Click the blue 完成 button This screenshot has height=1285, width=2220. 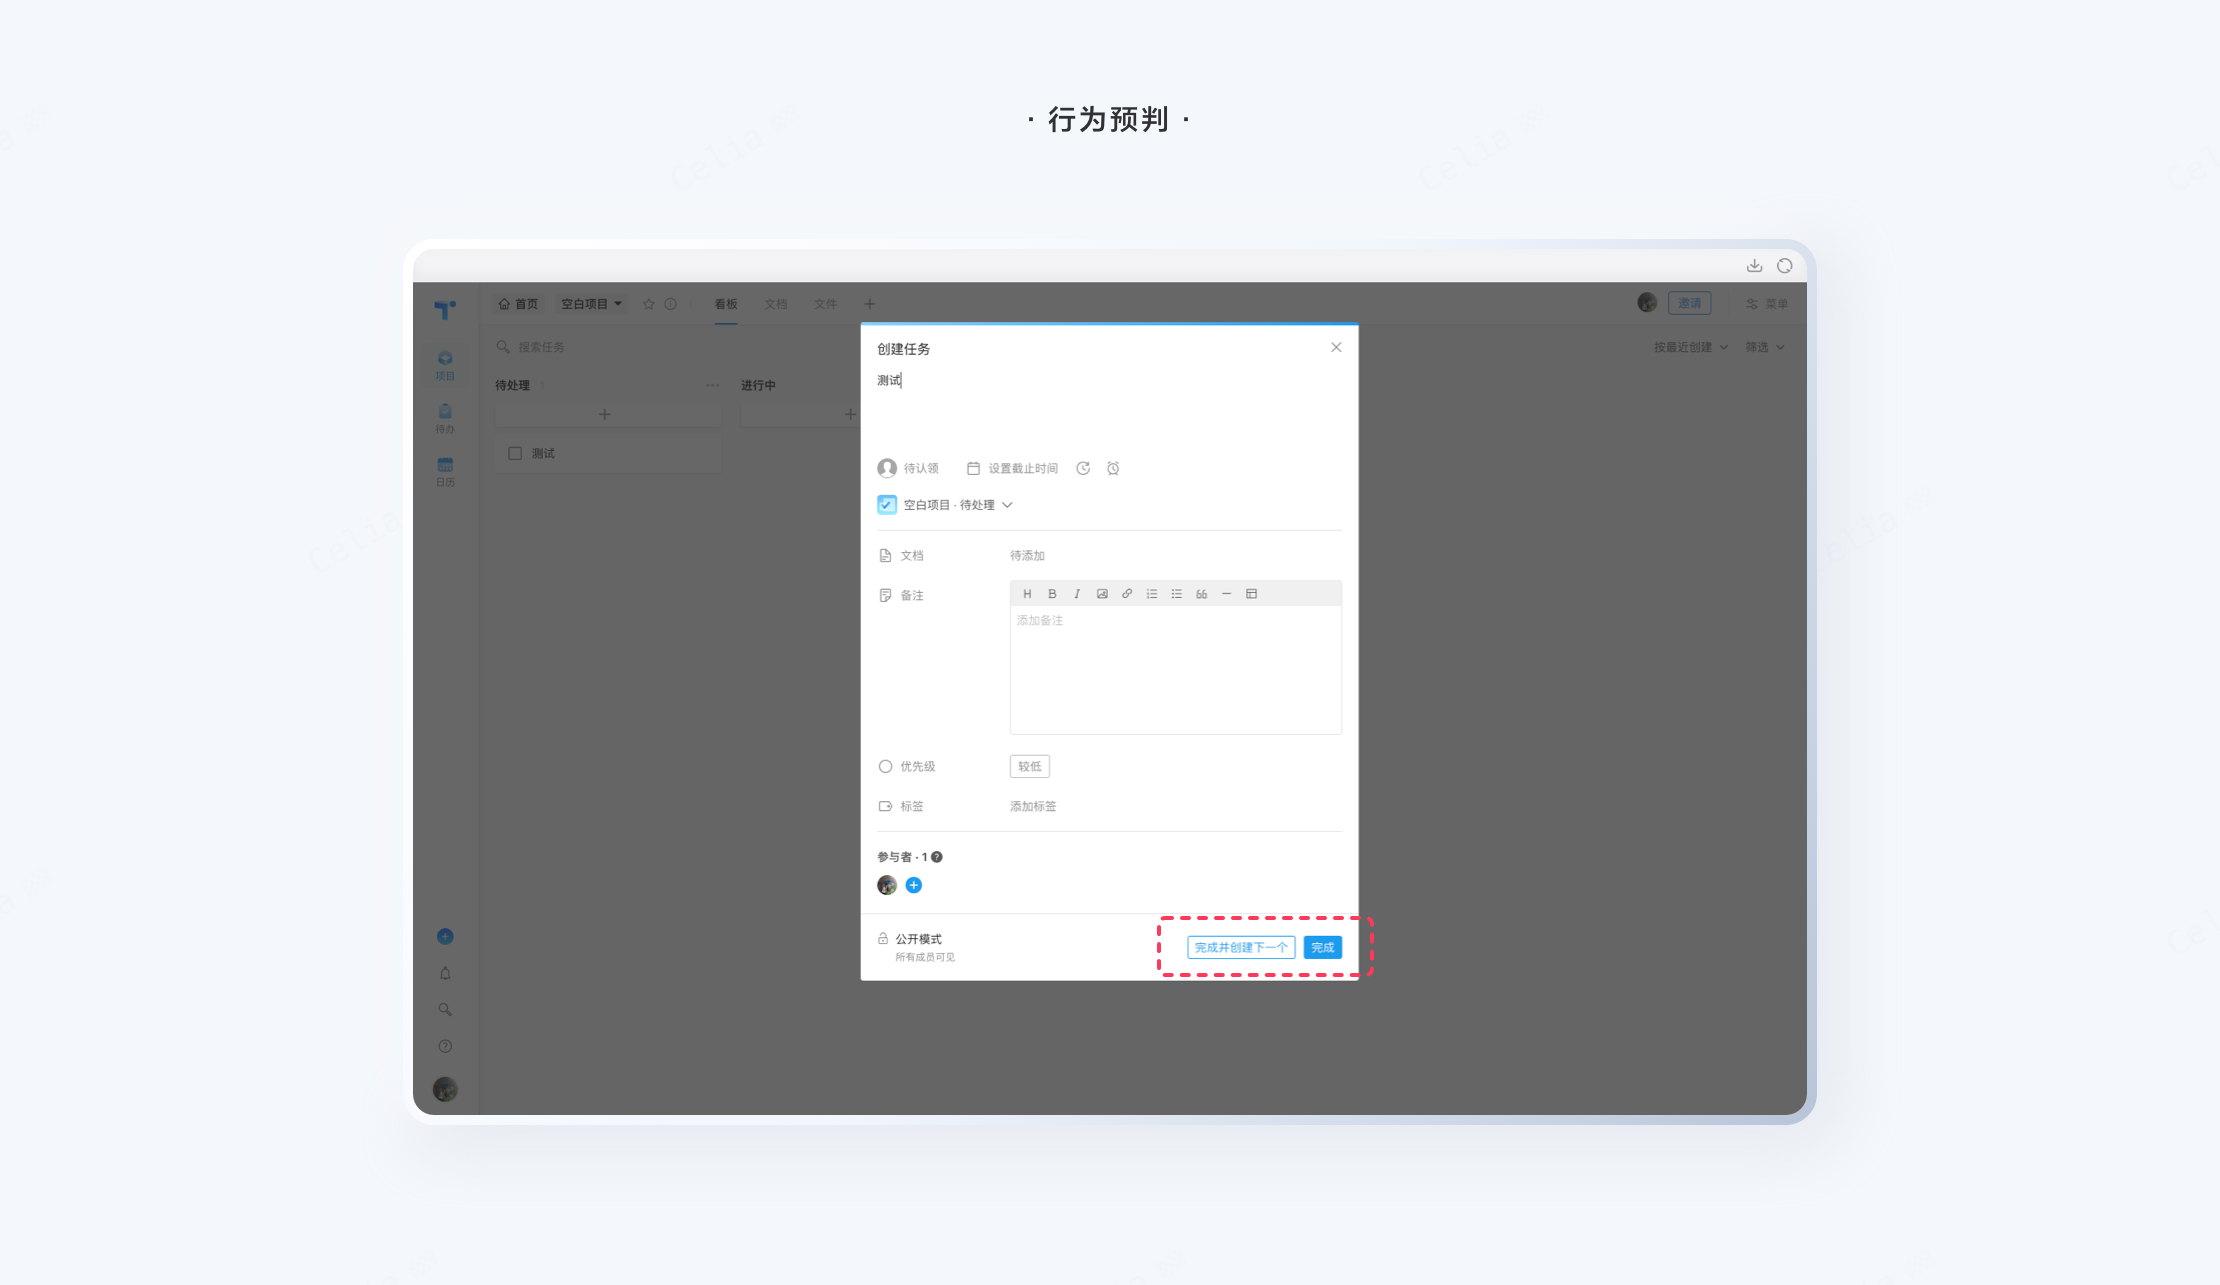(1322, 947)
